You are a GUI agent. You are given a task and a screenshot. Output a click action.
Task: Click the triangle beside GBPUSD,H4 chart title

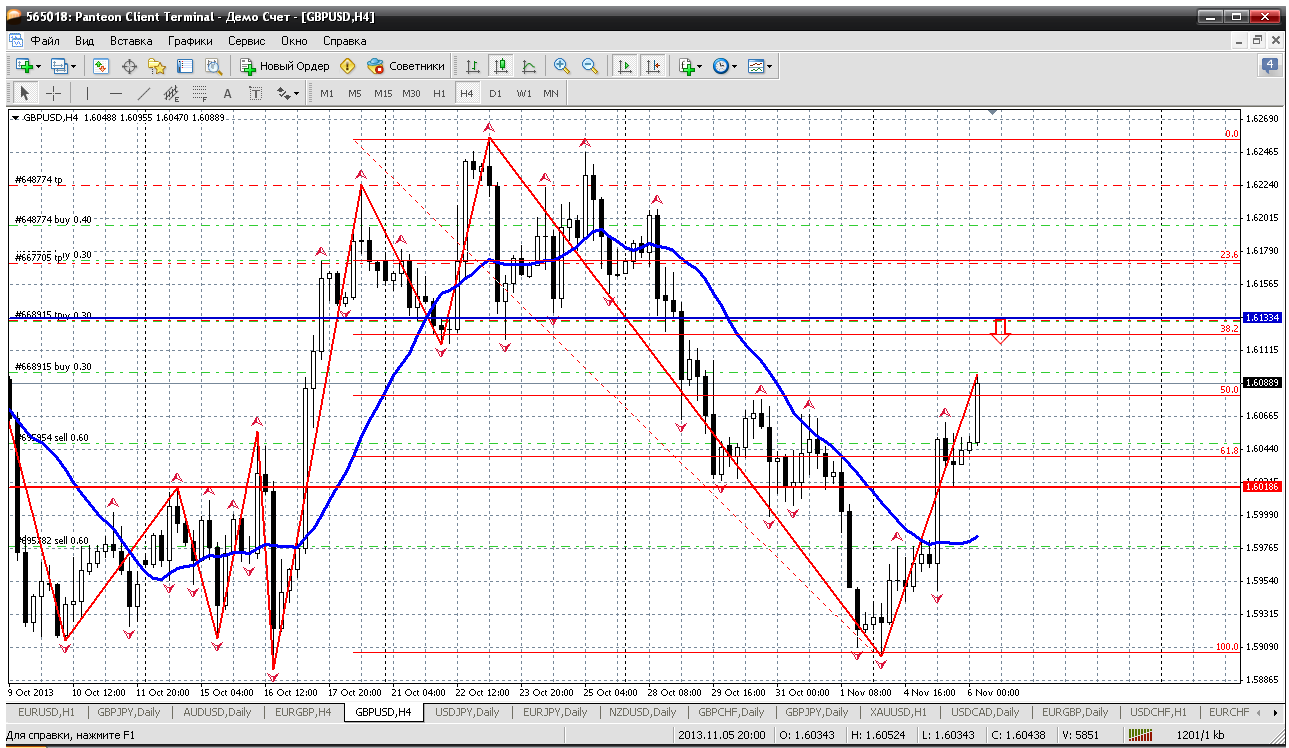tap(15, 118)
